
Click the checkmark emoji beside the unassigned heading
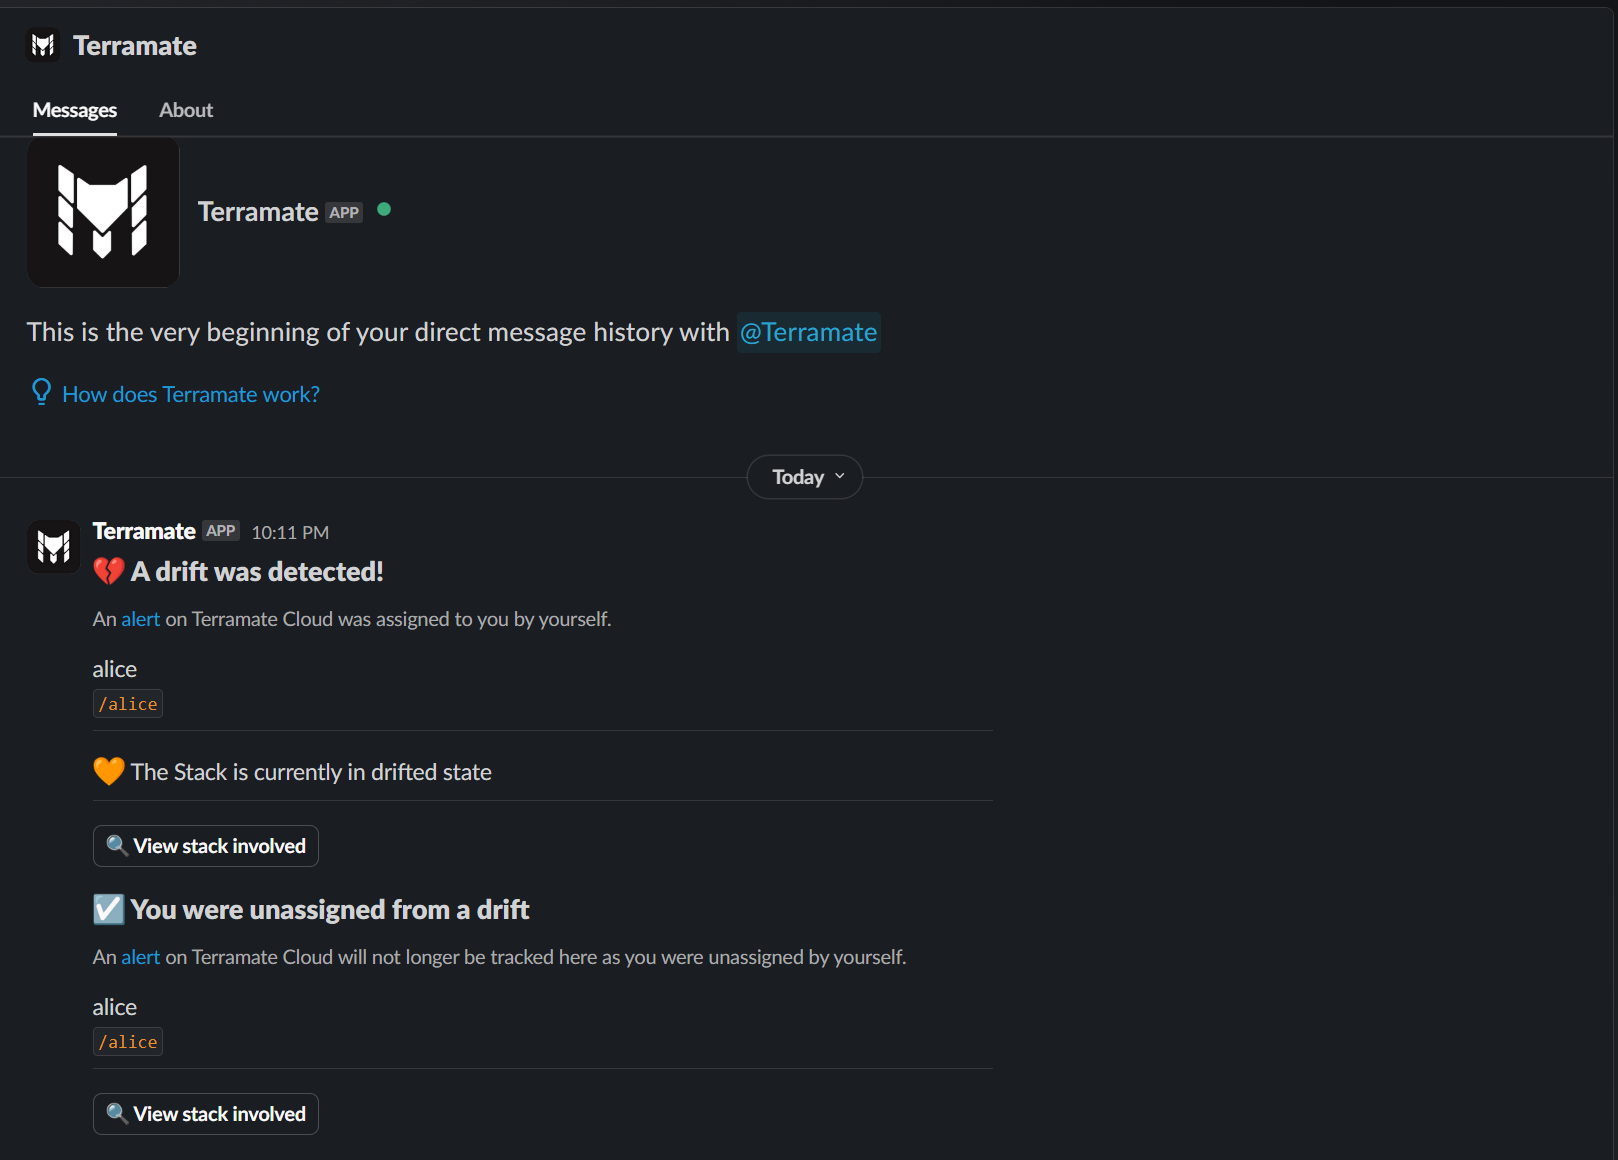[108, 909]
